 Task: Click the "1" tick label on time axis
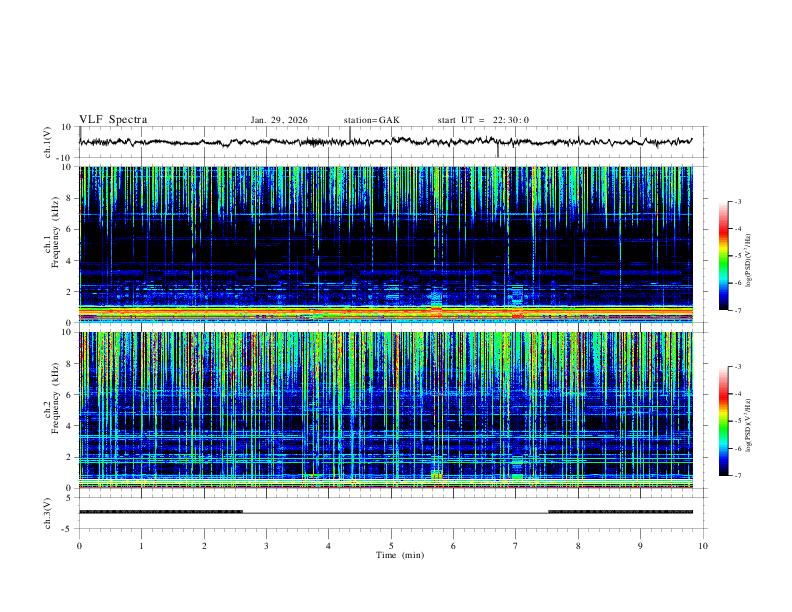coord(141,546)
